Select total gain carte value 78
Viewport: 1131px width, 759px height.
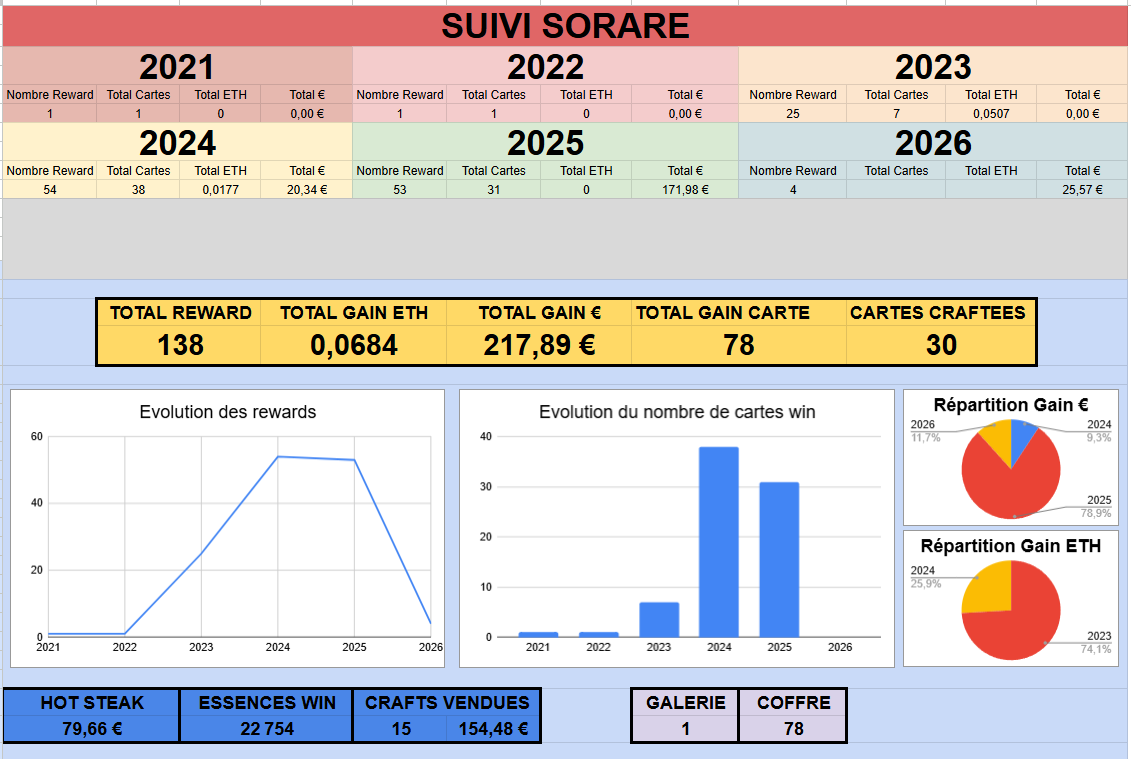point(739,345)
